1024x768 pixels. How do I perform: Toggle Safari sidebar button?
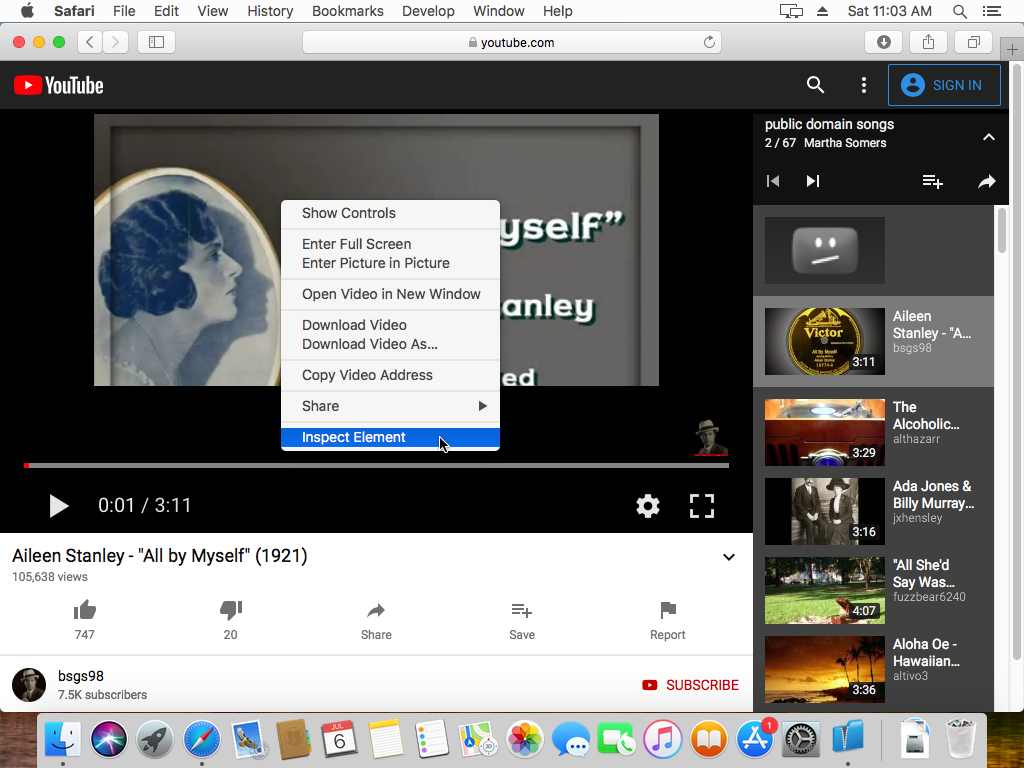[x=156, y=42]
